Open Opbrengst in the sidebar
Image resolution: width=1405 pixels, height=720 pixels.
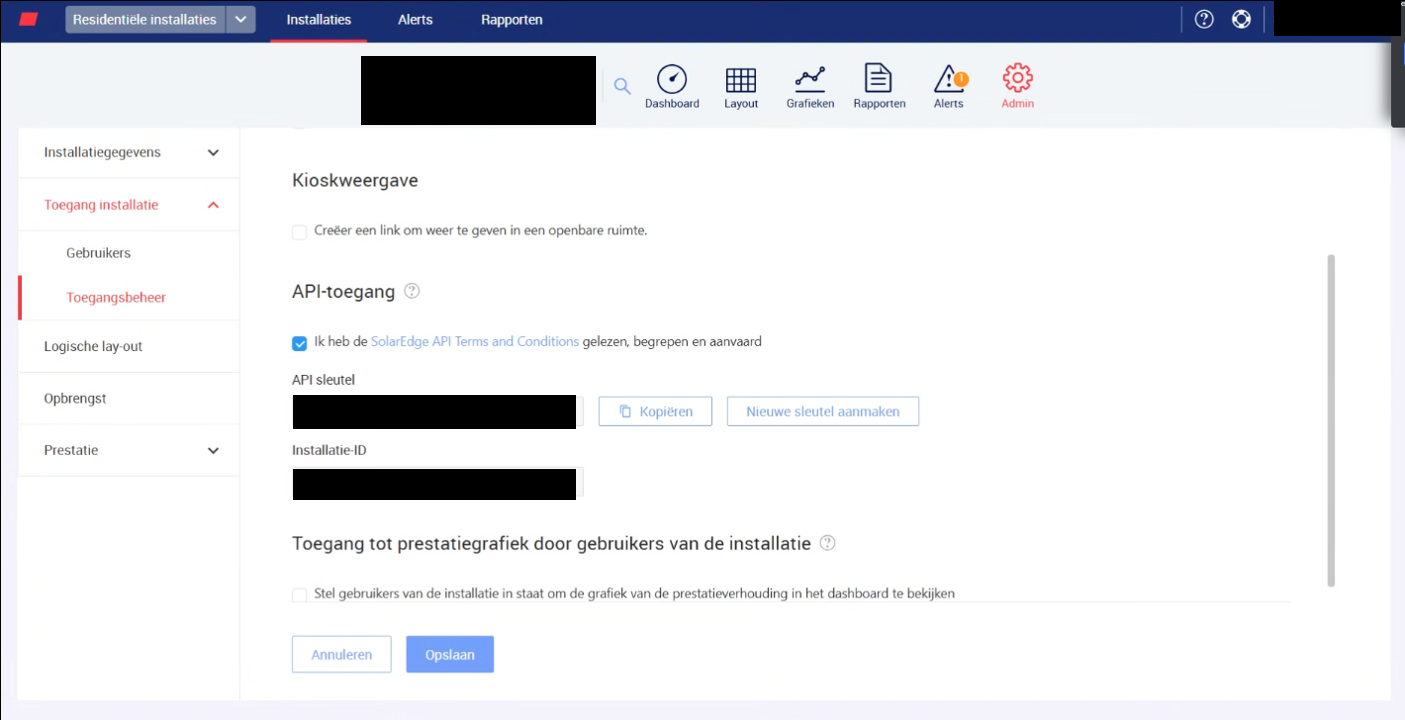[x=75, y=398]
